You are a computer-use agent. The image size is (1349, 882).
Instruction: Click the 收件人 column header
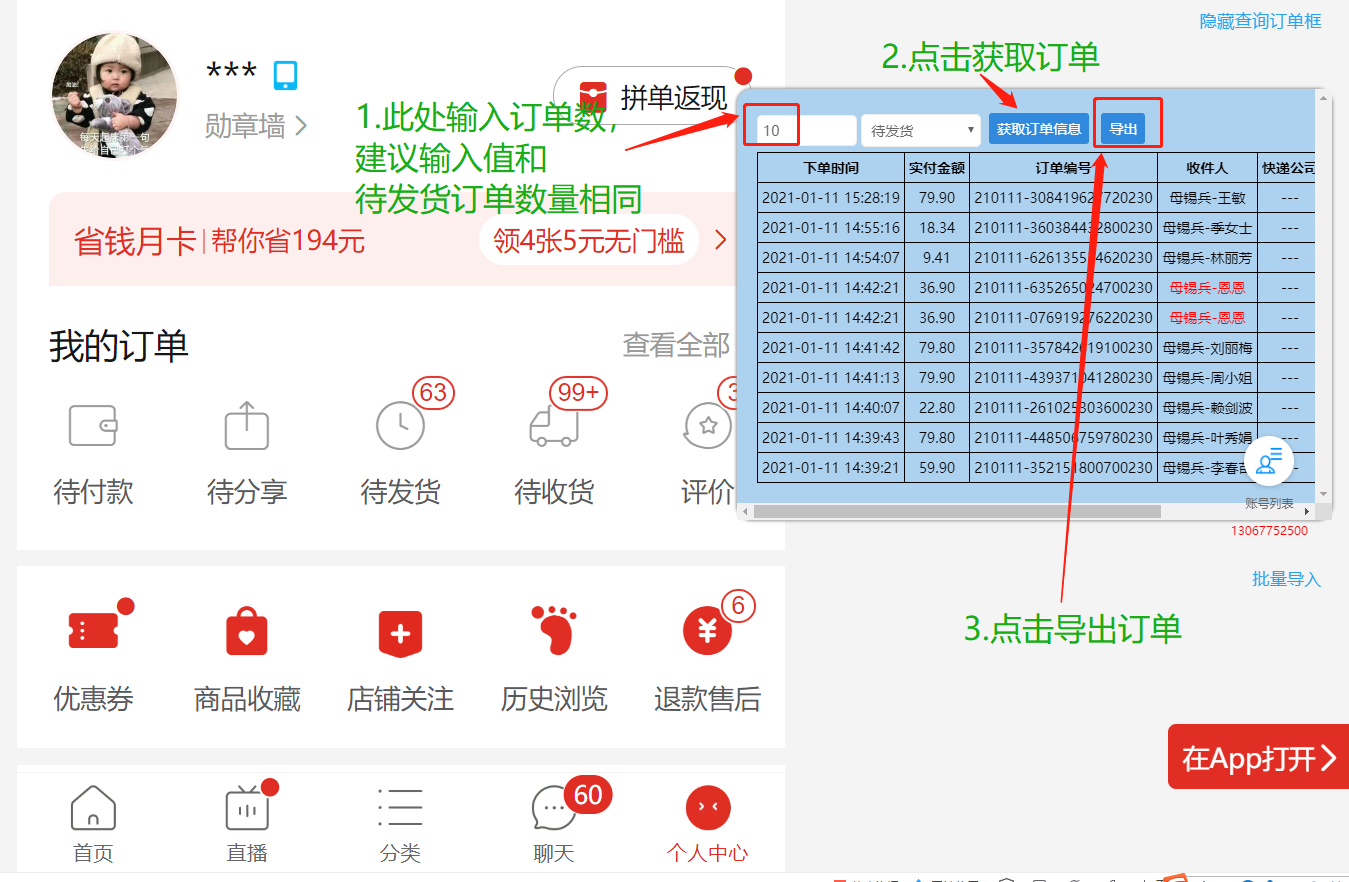point(1207,168)
